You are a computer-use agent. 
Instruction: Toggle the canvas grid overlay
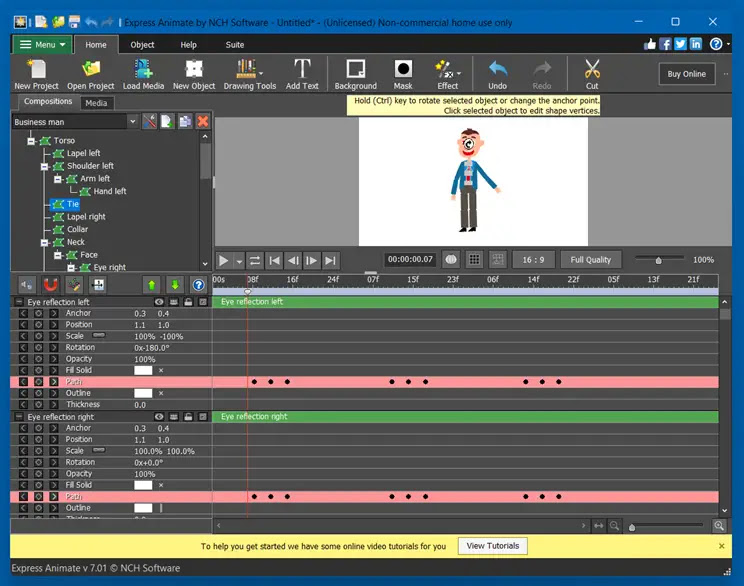474,260
